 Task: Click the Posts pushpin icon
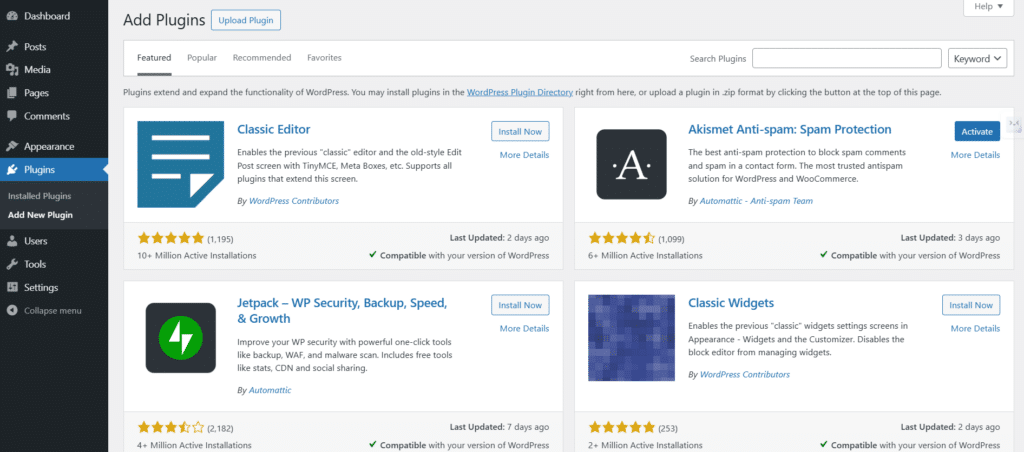[12, 46]
